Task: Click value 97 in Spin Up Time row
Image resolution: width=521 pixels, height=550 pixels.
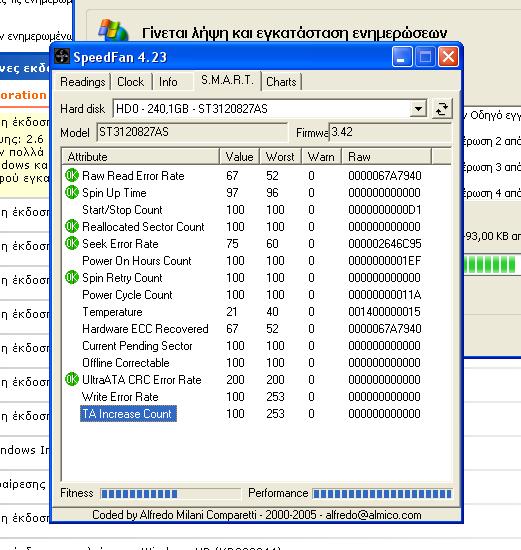Action: 232,193
